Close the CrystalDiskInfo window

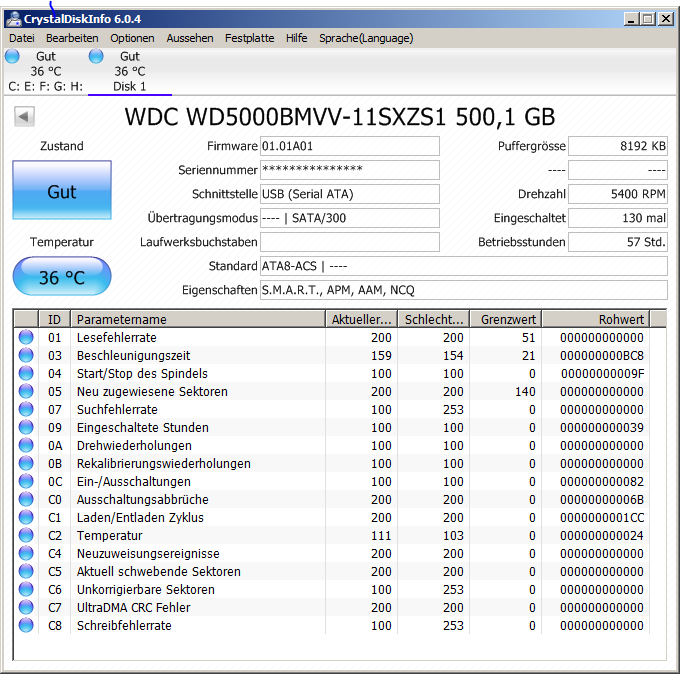666,19
